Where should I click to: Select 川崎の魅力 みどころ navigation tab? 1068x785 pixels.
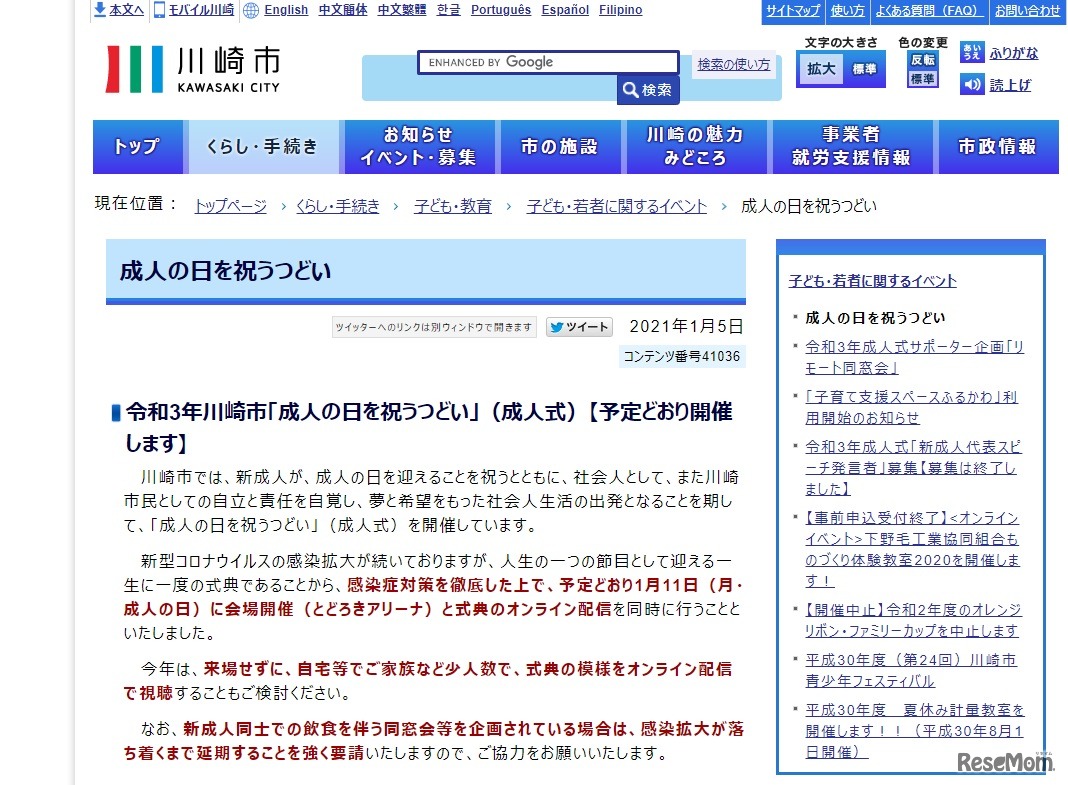click(x=695, y=147)
